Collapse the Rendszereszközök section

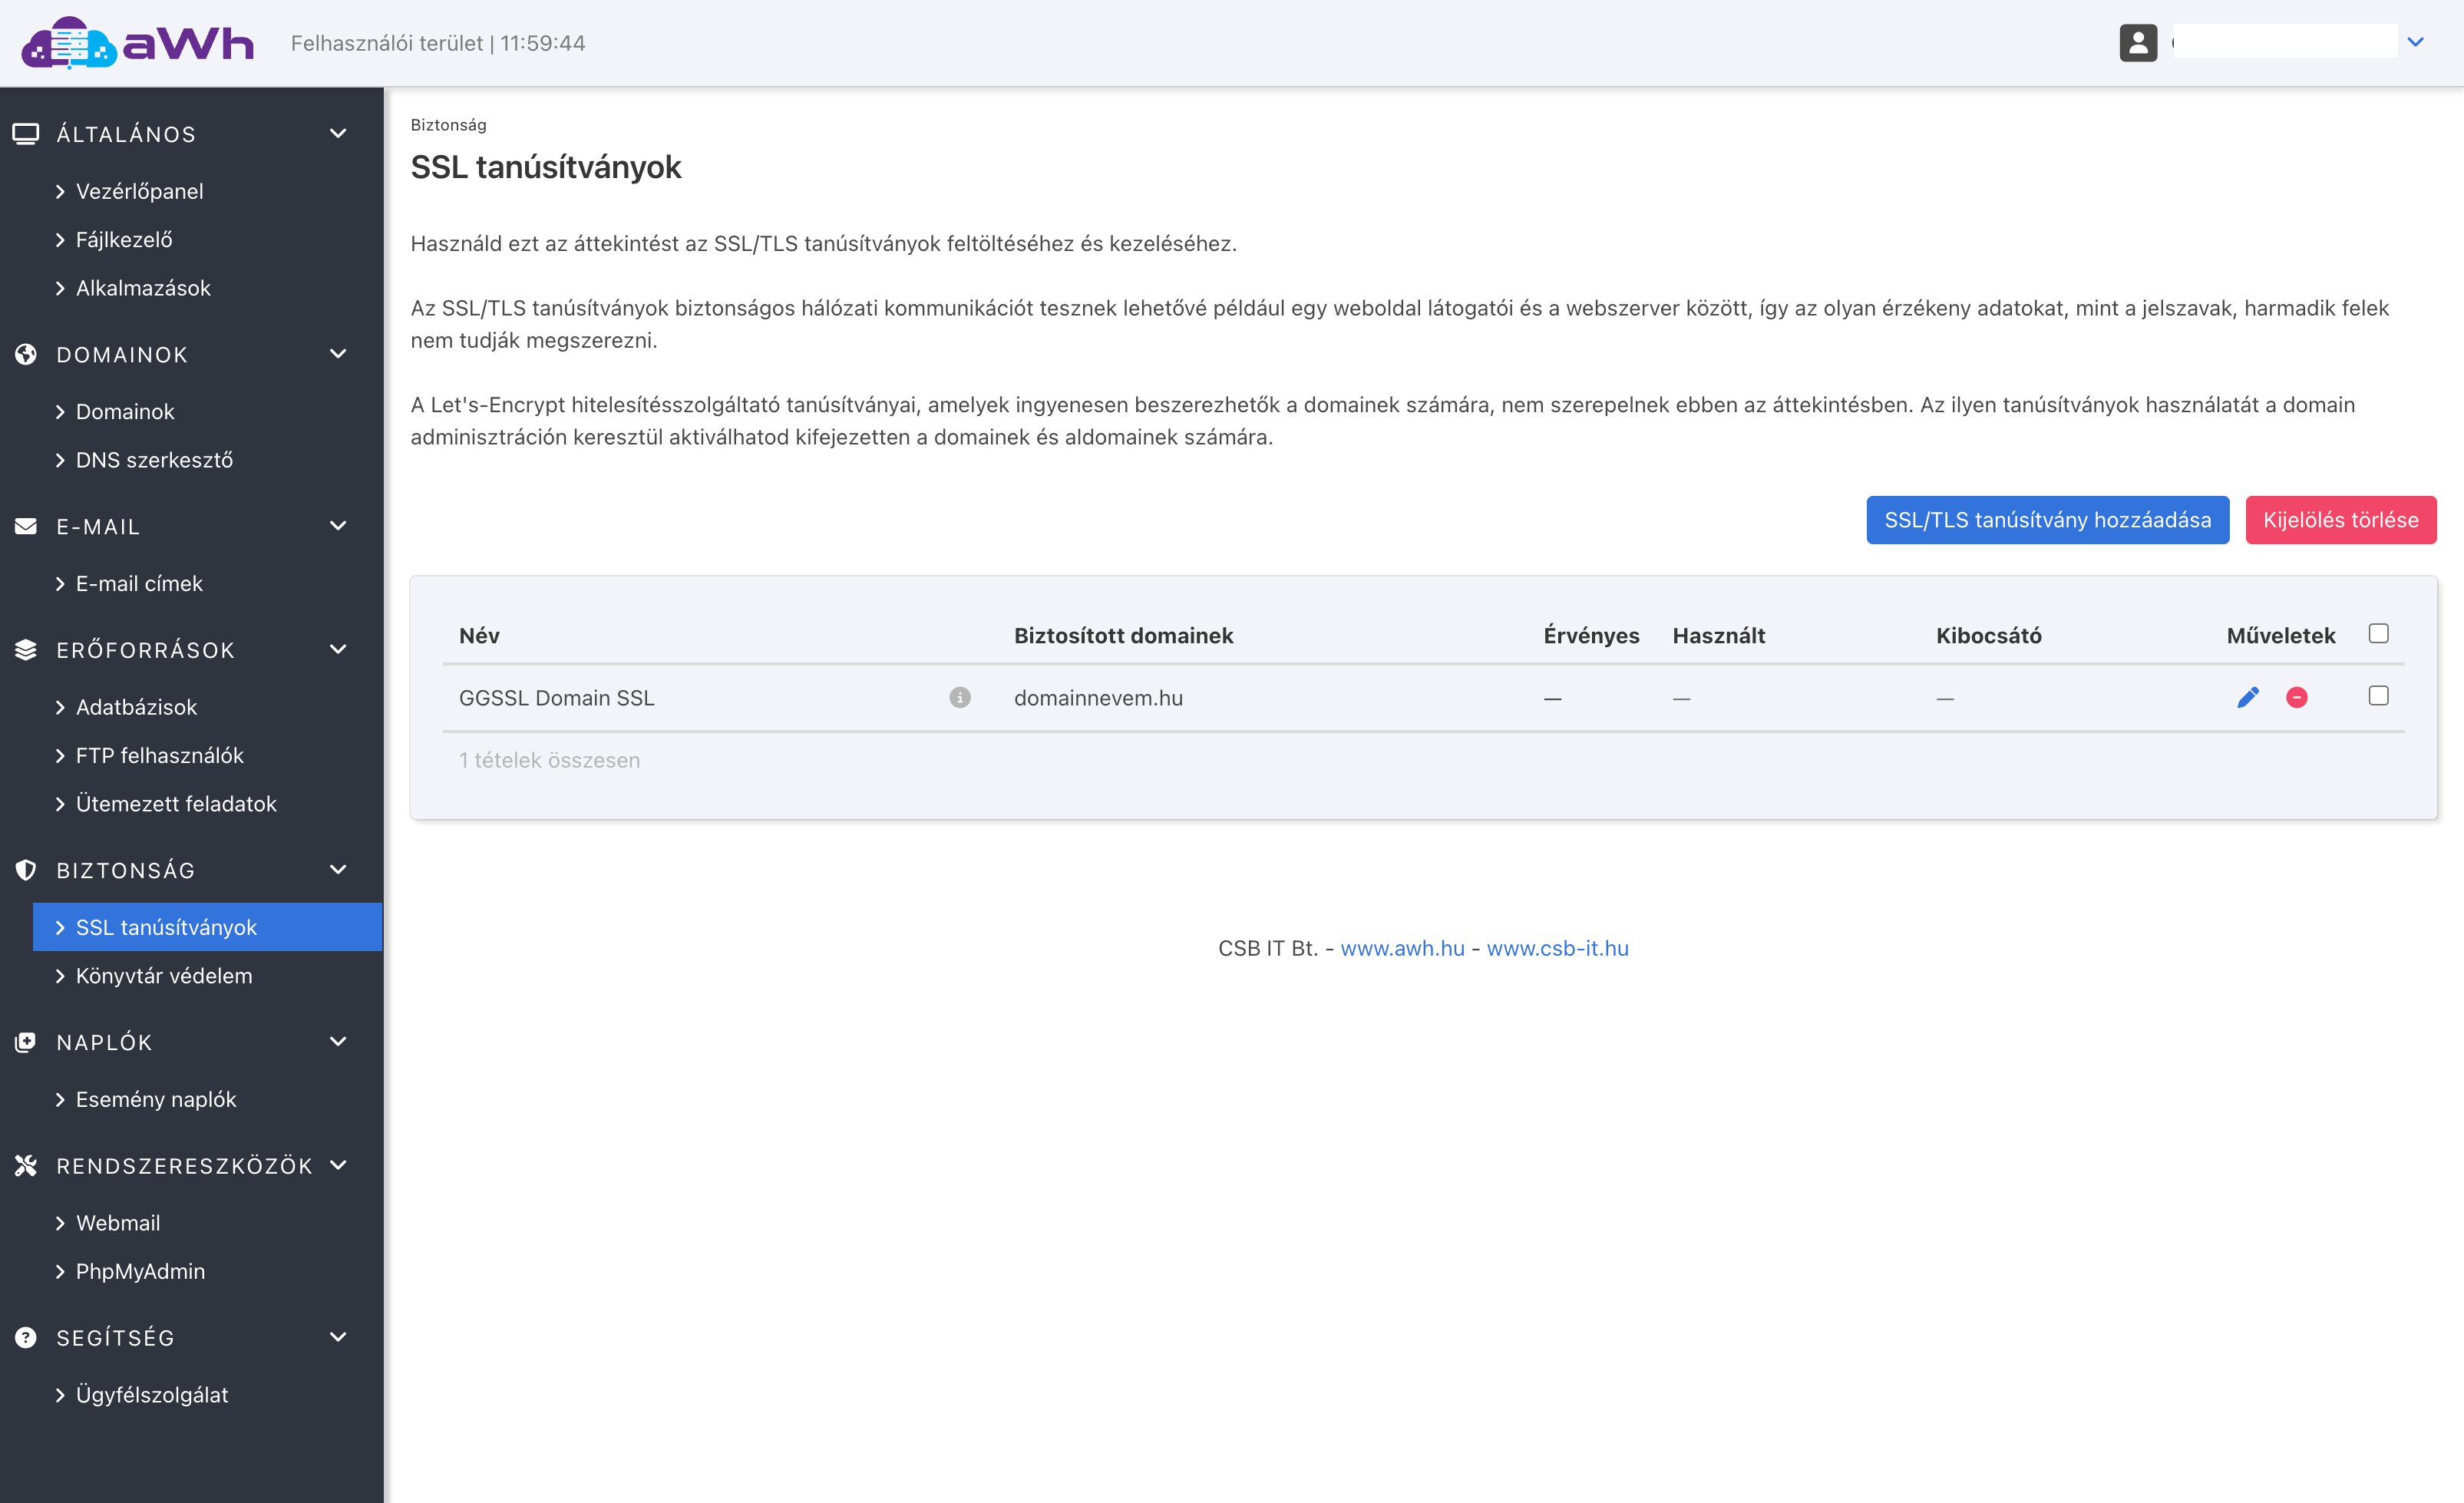click(338, 1165)
